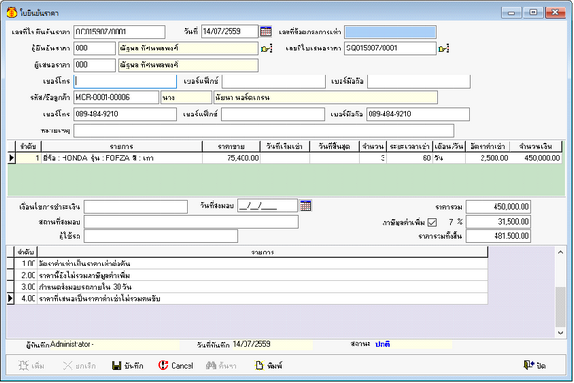The height and width of the screenshot is (383, 574).
Task: Click the empty mobile field in the top contact row
Action: (x=419, y=81)
